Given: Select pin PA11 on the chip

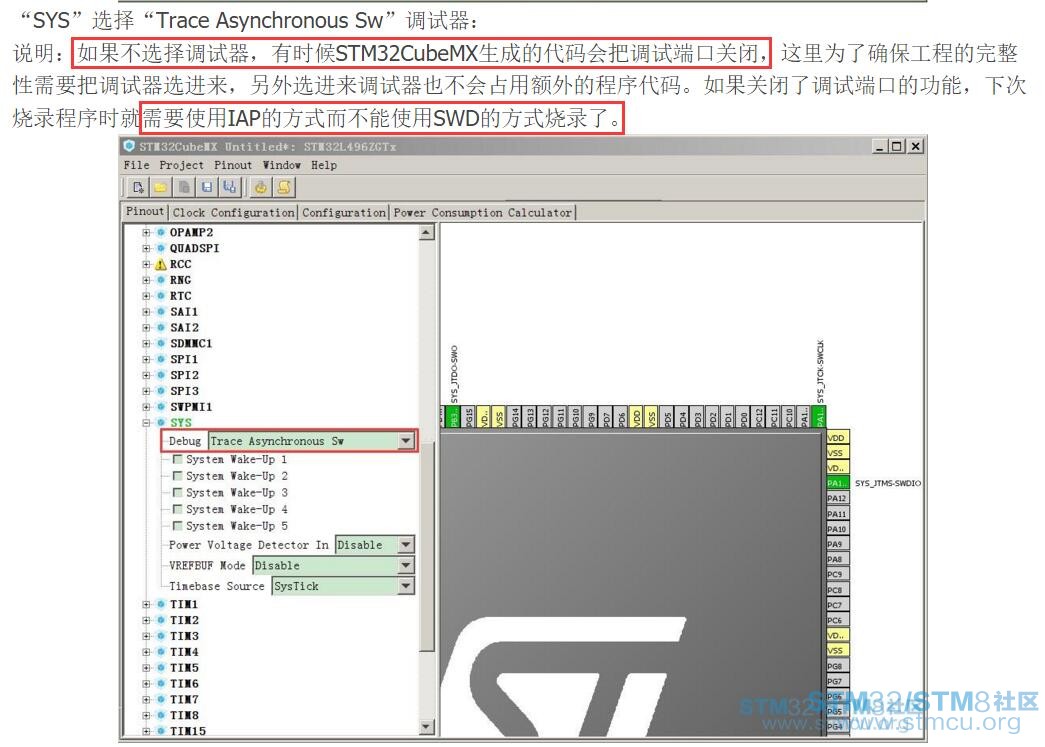Looking at the screenshot, I should click(x=837, y=514).
